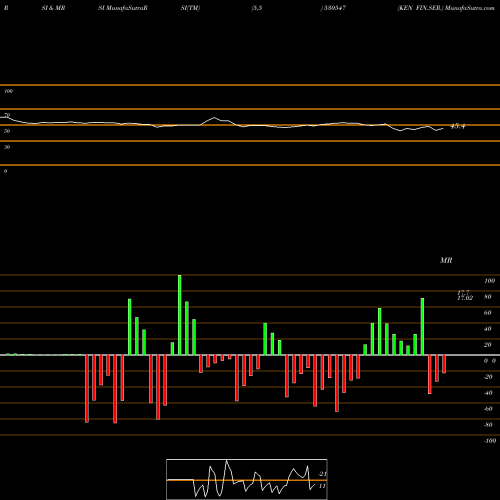Image resolution: width=500 pixels, height=500 pixels.
Task: Click the RSI axis label 0
Action: 5,171
